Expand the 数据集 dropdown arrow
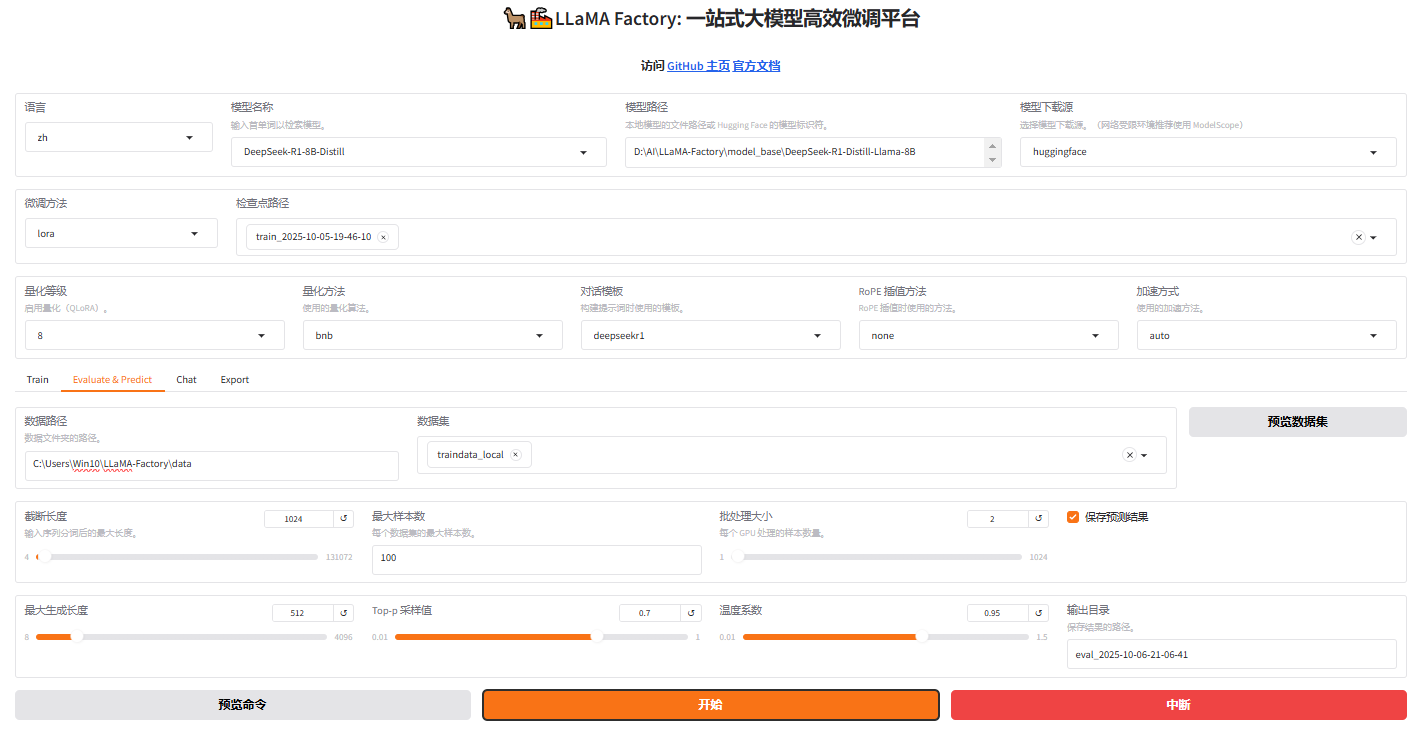 point(1144,455)
